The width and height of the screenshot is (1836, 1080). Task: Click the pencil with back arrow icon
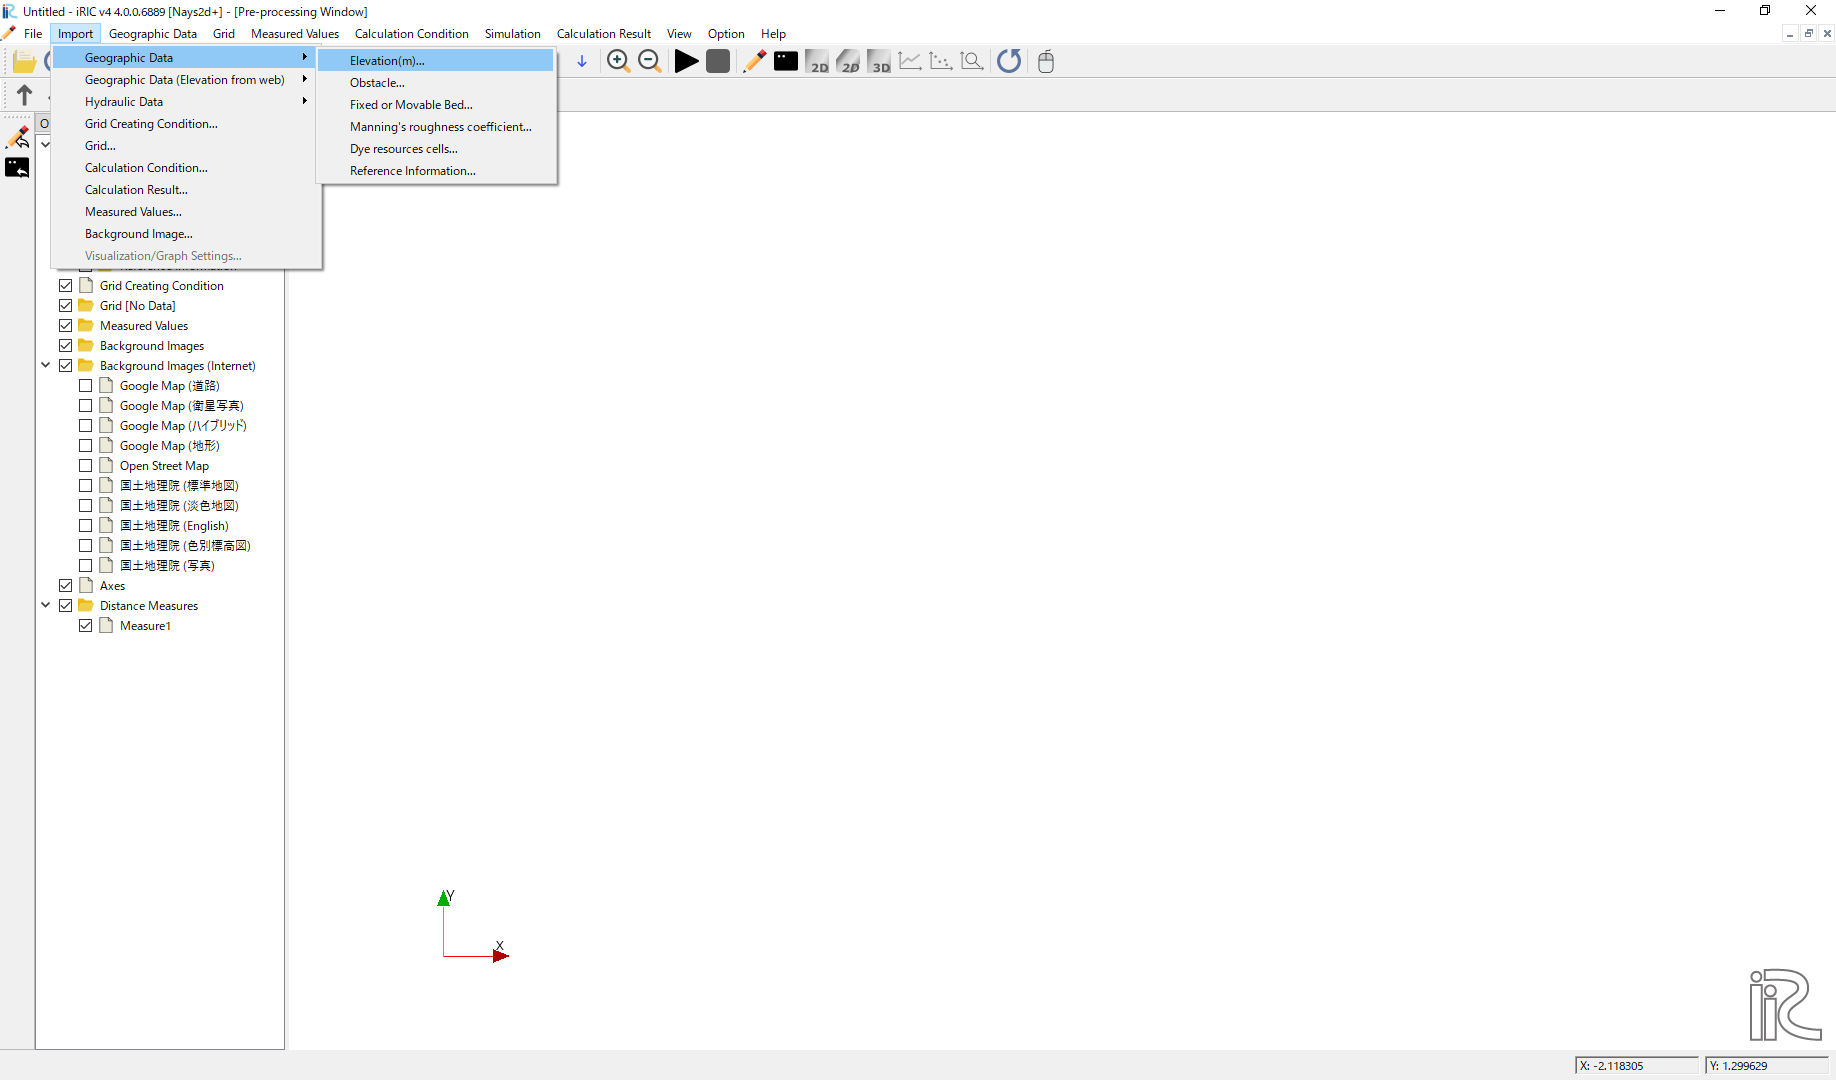point(18,137)
